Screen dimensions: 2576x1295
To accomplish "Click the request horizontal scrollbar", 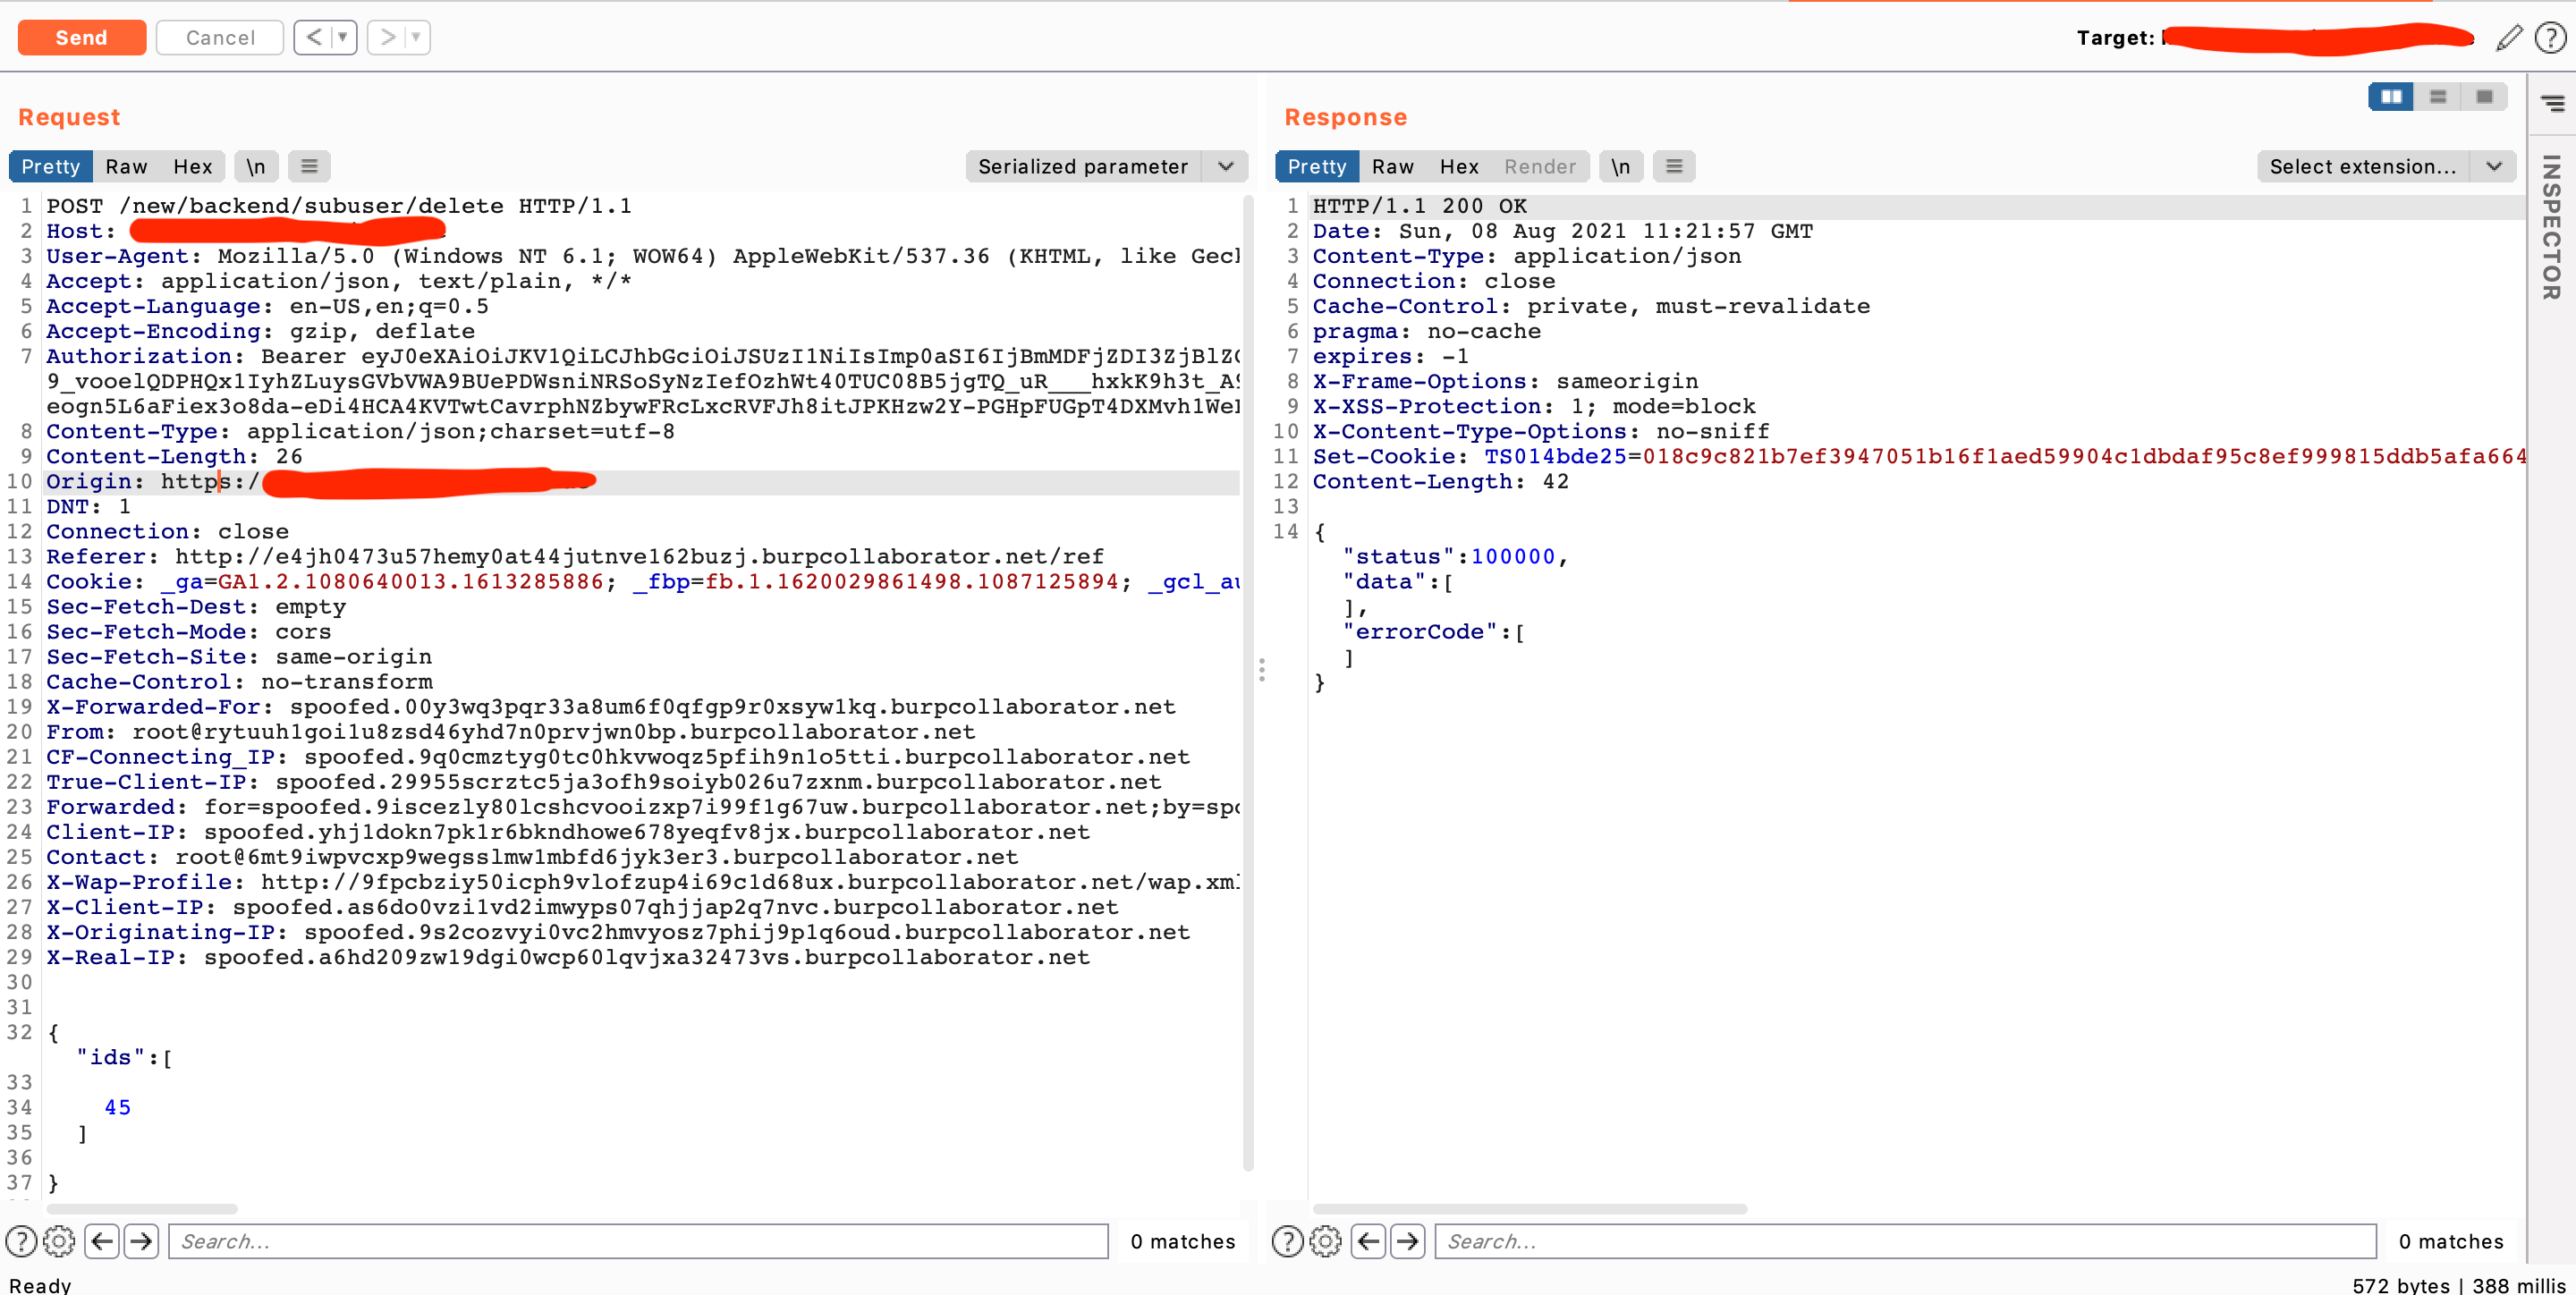I will [142, 1209].
